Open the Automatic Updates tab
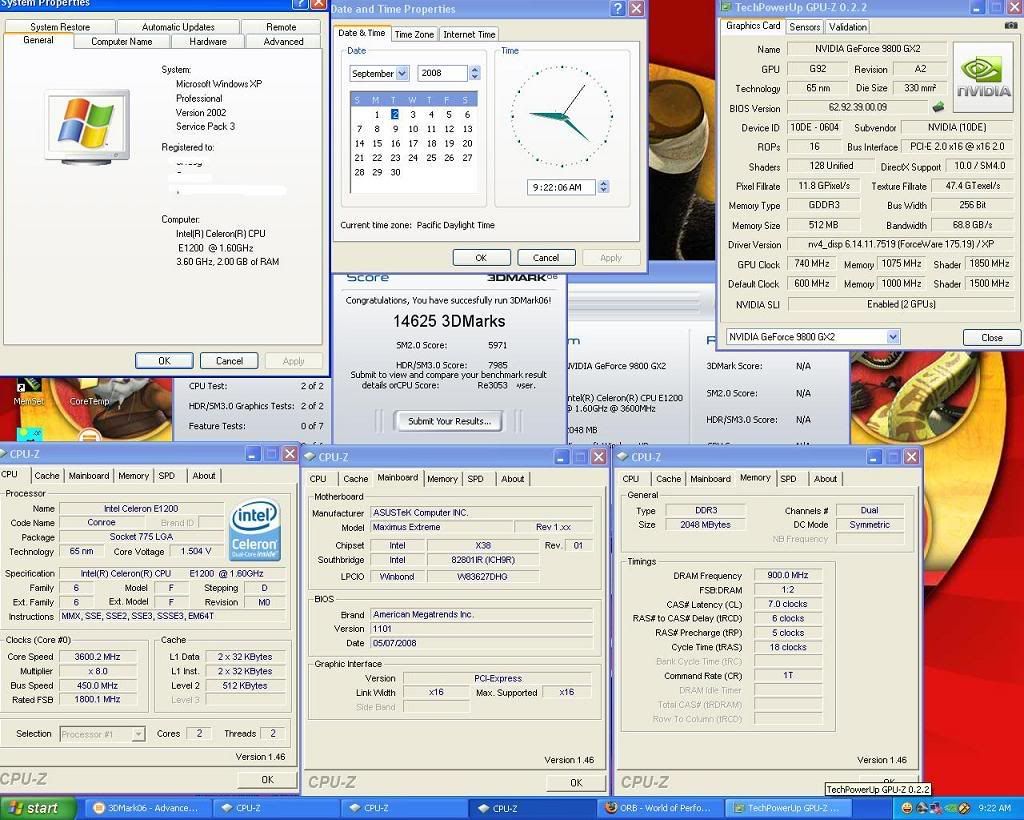Image resolution: width=1024 pixels, height=820 pixels. coord(178,27)
